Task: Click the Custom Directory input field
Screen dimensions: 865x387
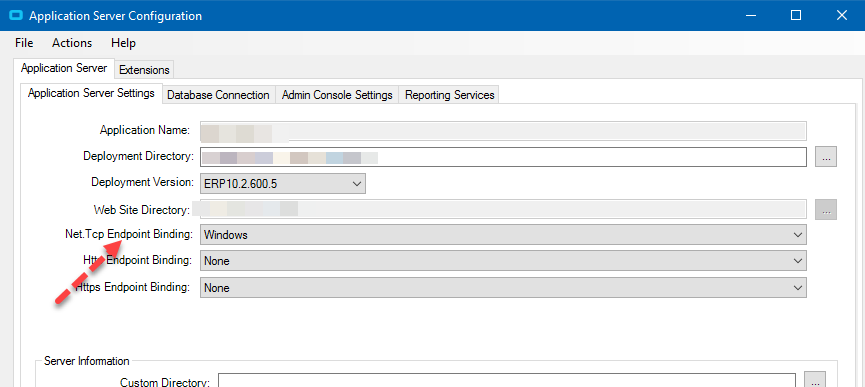Action: point(507,381)
